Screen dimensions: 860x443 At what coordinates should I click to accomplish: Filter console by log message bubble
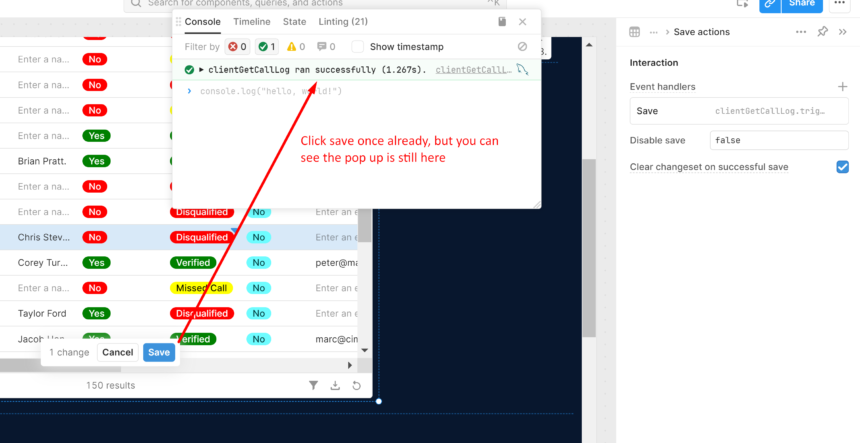326,47
